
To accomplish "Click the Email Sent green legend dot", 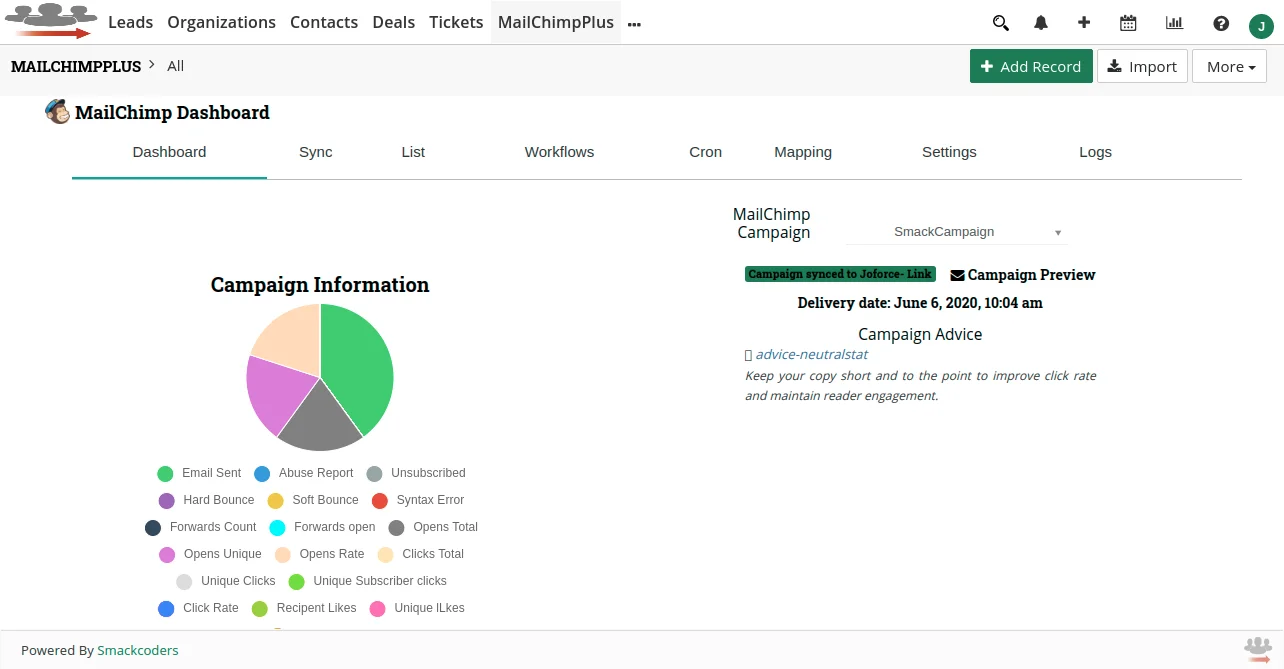I will point(165,473).
